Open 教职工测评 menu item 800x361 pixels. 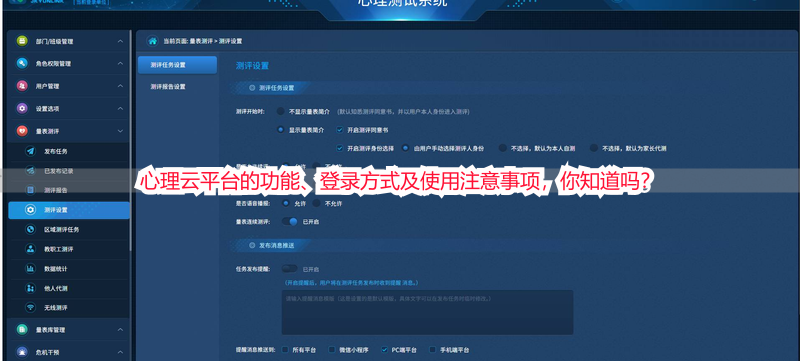tap(69, 249)
